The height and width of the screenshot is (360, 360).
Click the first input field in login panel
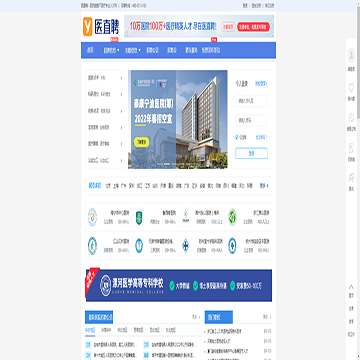coord(251,101)
